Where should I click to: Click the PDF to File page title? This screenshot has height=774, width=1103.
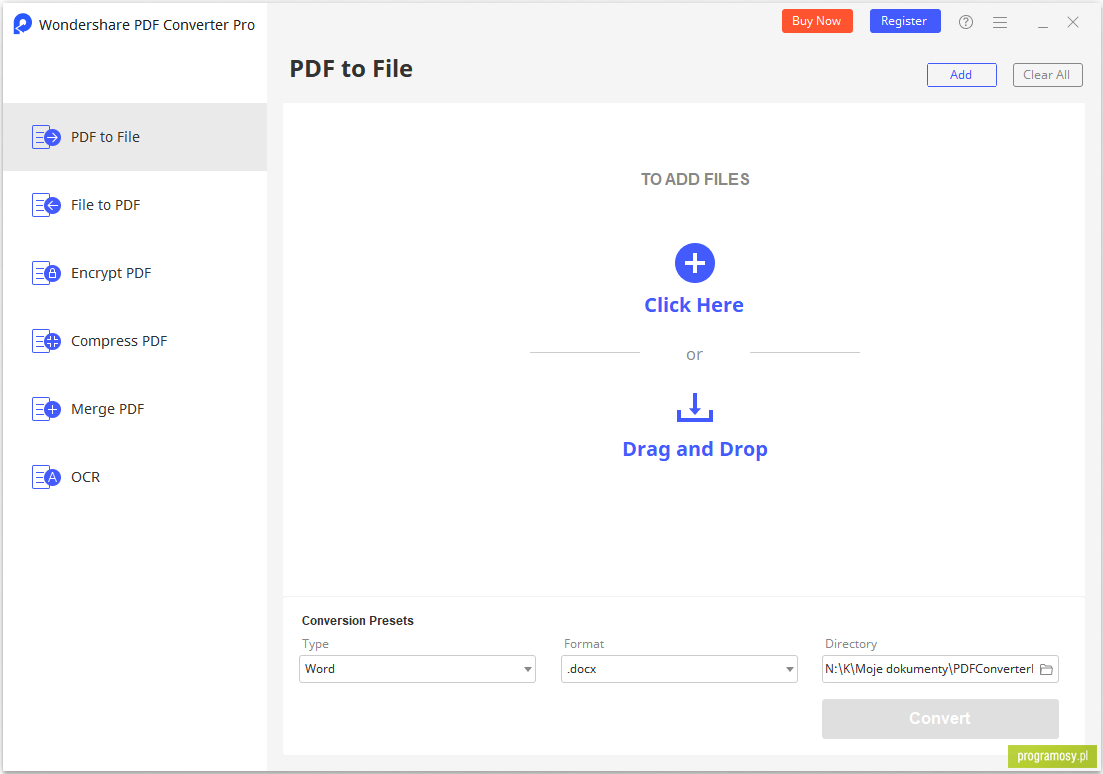pyautogui.click(x=351, y=69)
